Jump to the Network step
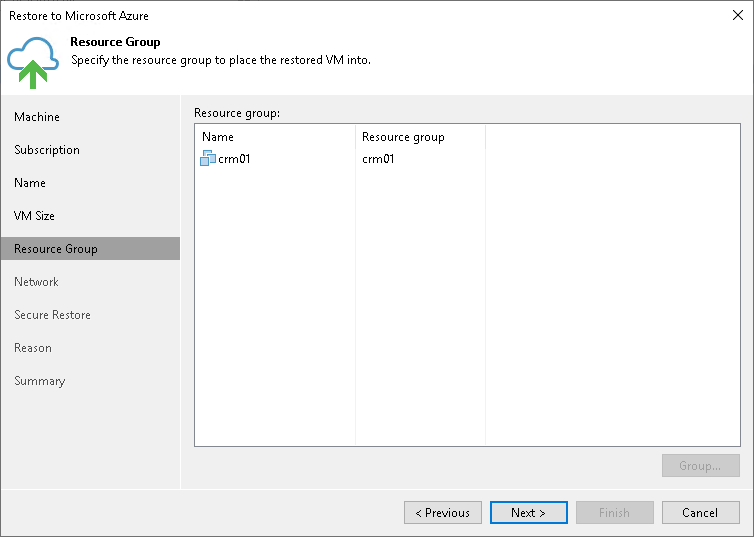The image size is (754, 537). [36, 282]
